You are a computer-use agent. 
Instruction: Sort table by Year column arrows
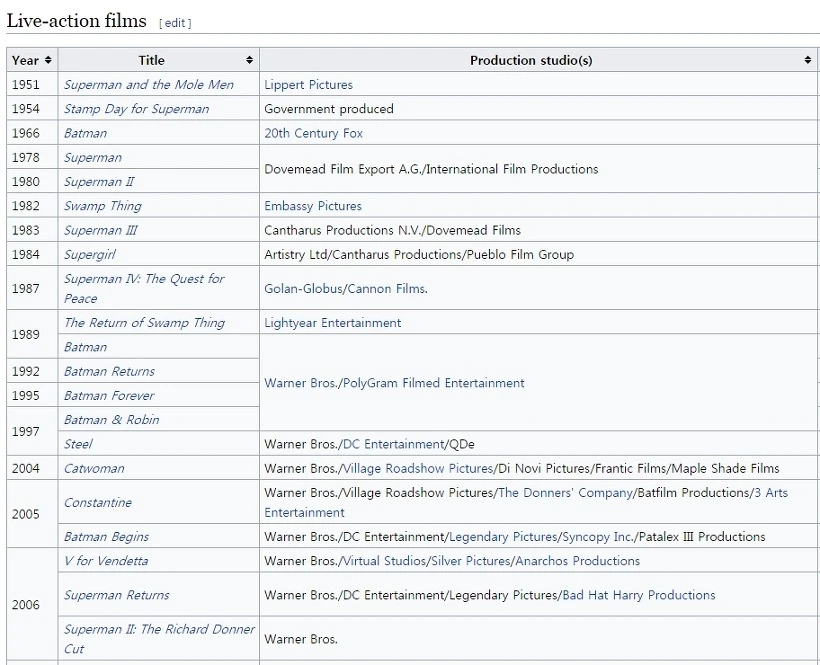(x=48, y=60)
